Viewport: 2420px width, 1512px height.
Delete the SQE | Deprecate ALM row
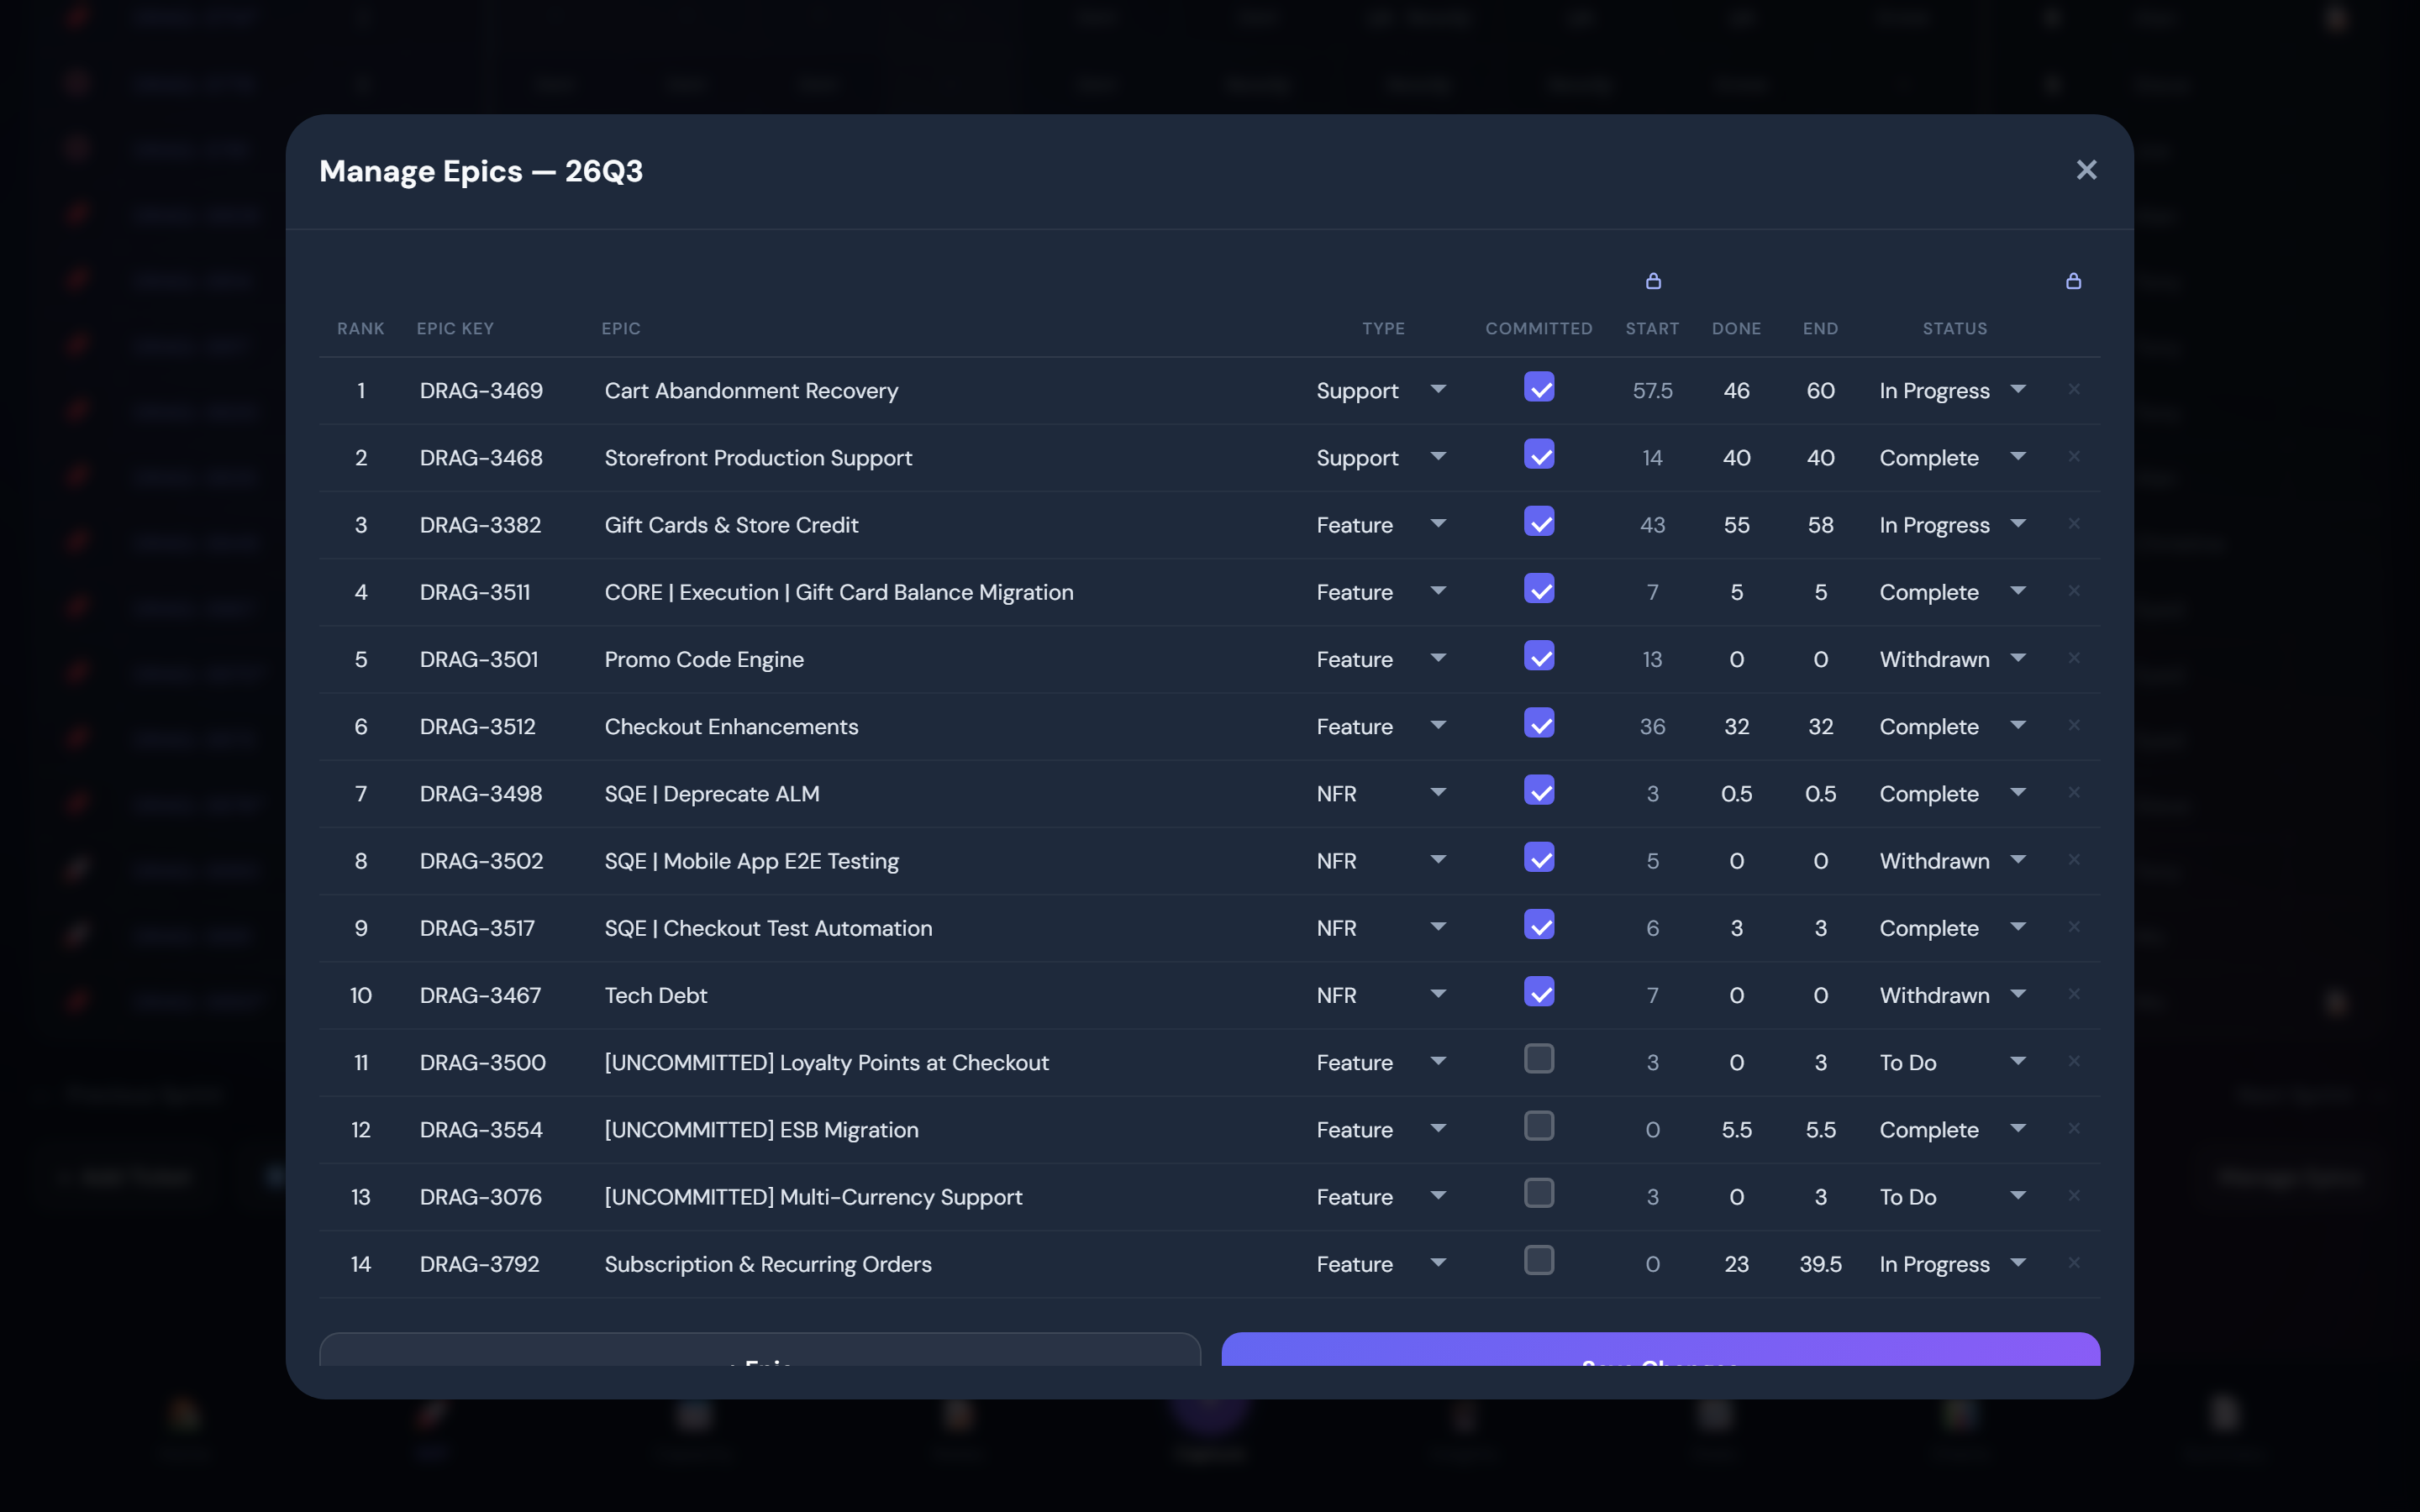(x=2074, y=792)
